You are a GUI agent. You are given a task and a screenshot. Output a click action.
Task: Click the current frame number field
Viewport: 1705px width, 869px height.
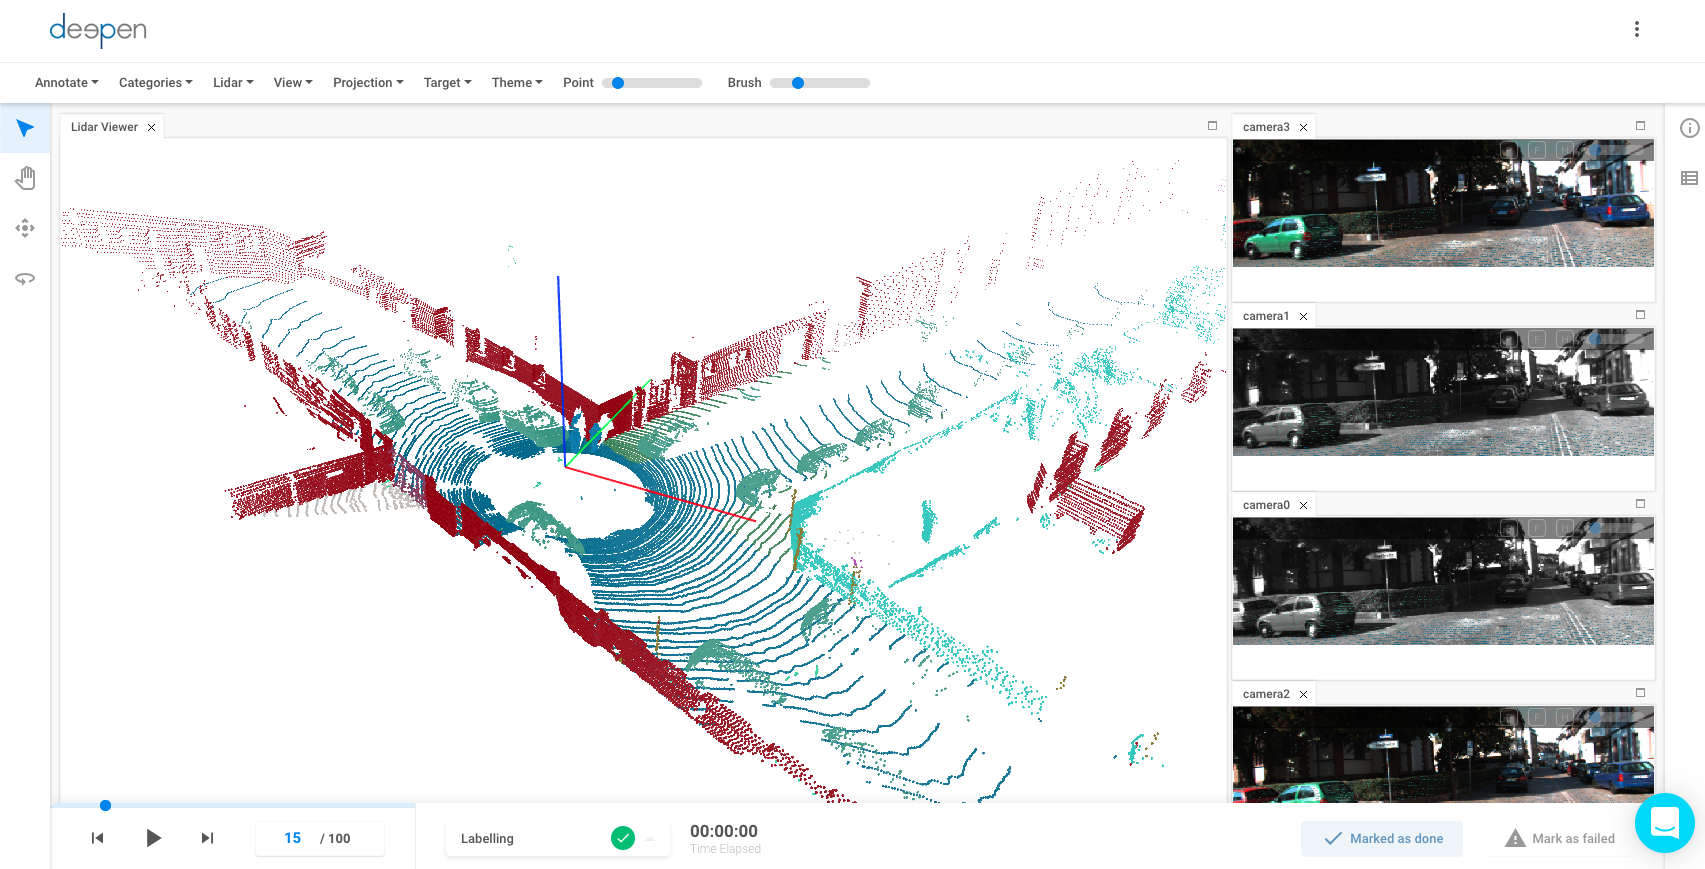(293, 838)
